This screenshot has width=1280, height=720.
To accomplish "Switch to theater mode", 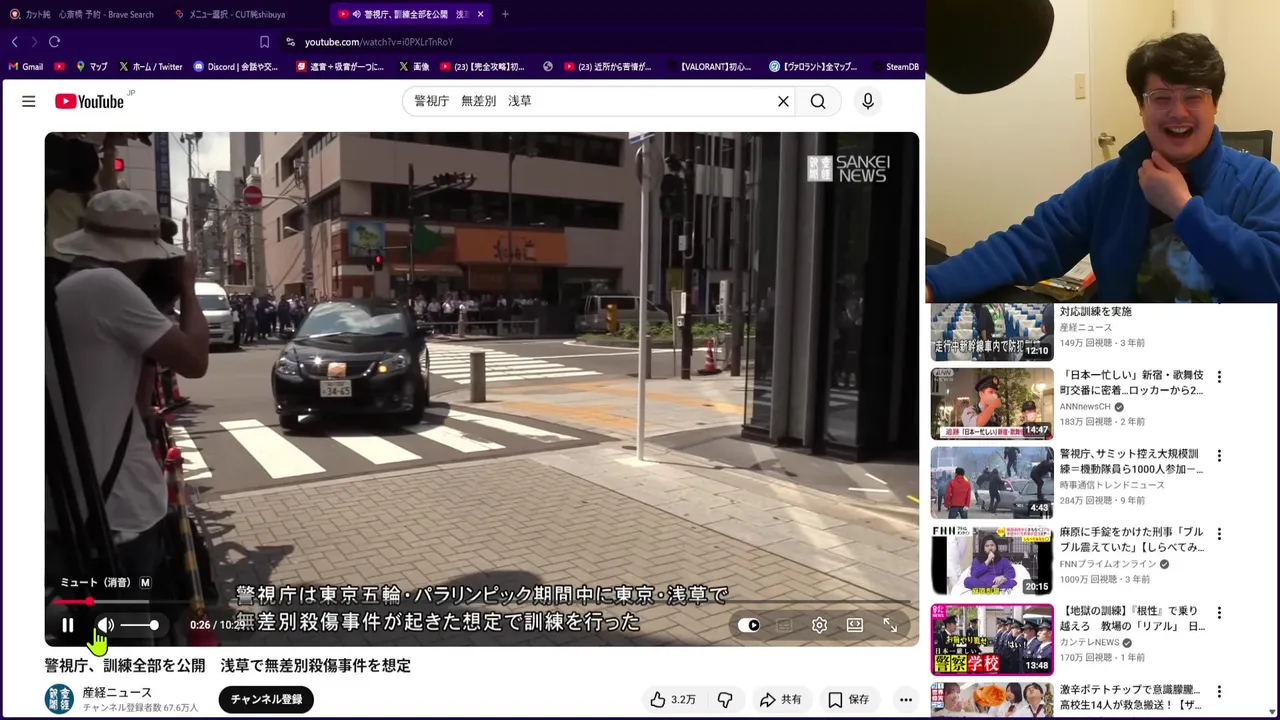I will (855, 625).
